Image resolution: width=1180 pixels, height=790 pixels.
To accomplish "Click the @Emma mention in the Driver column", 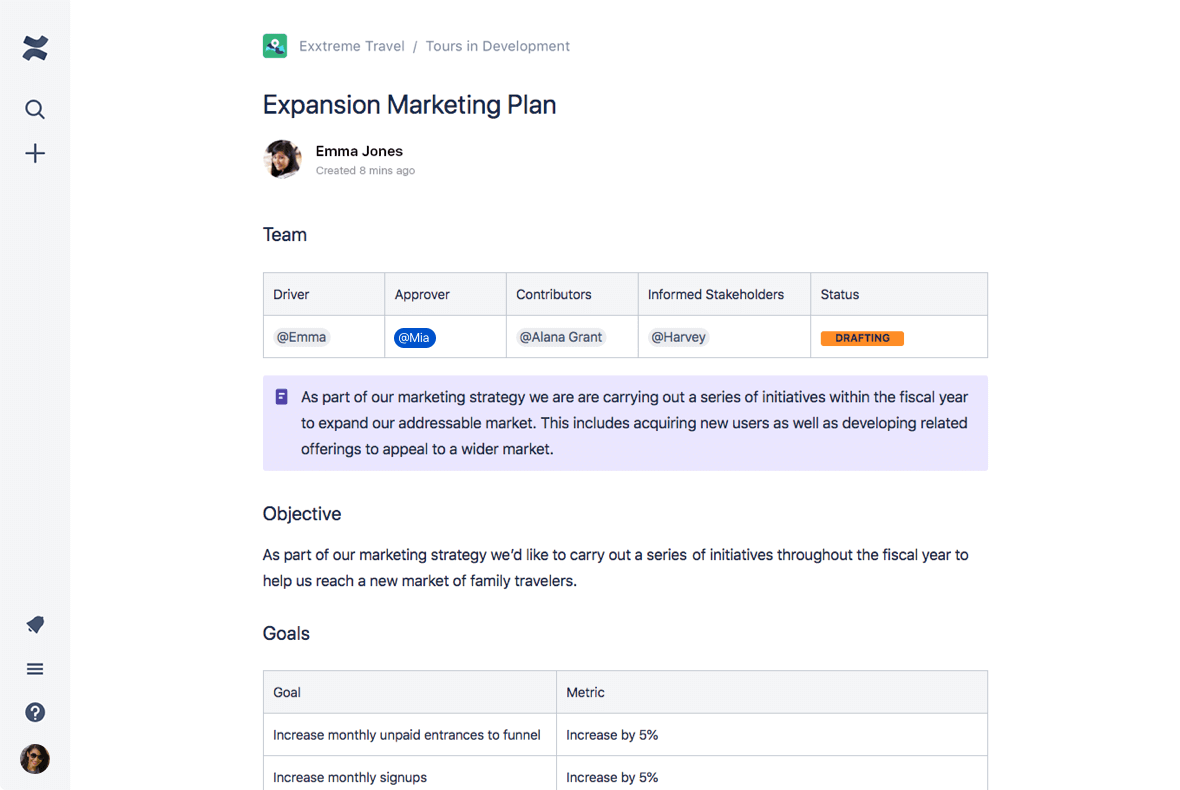I will point(302,337).
